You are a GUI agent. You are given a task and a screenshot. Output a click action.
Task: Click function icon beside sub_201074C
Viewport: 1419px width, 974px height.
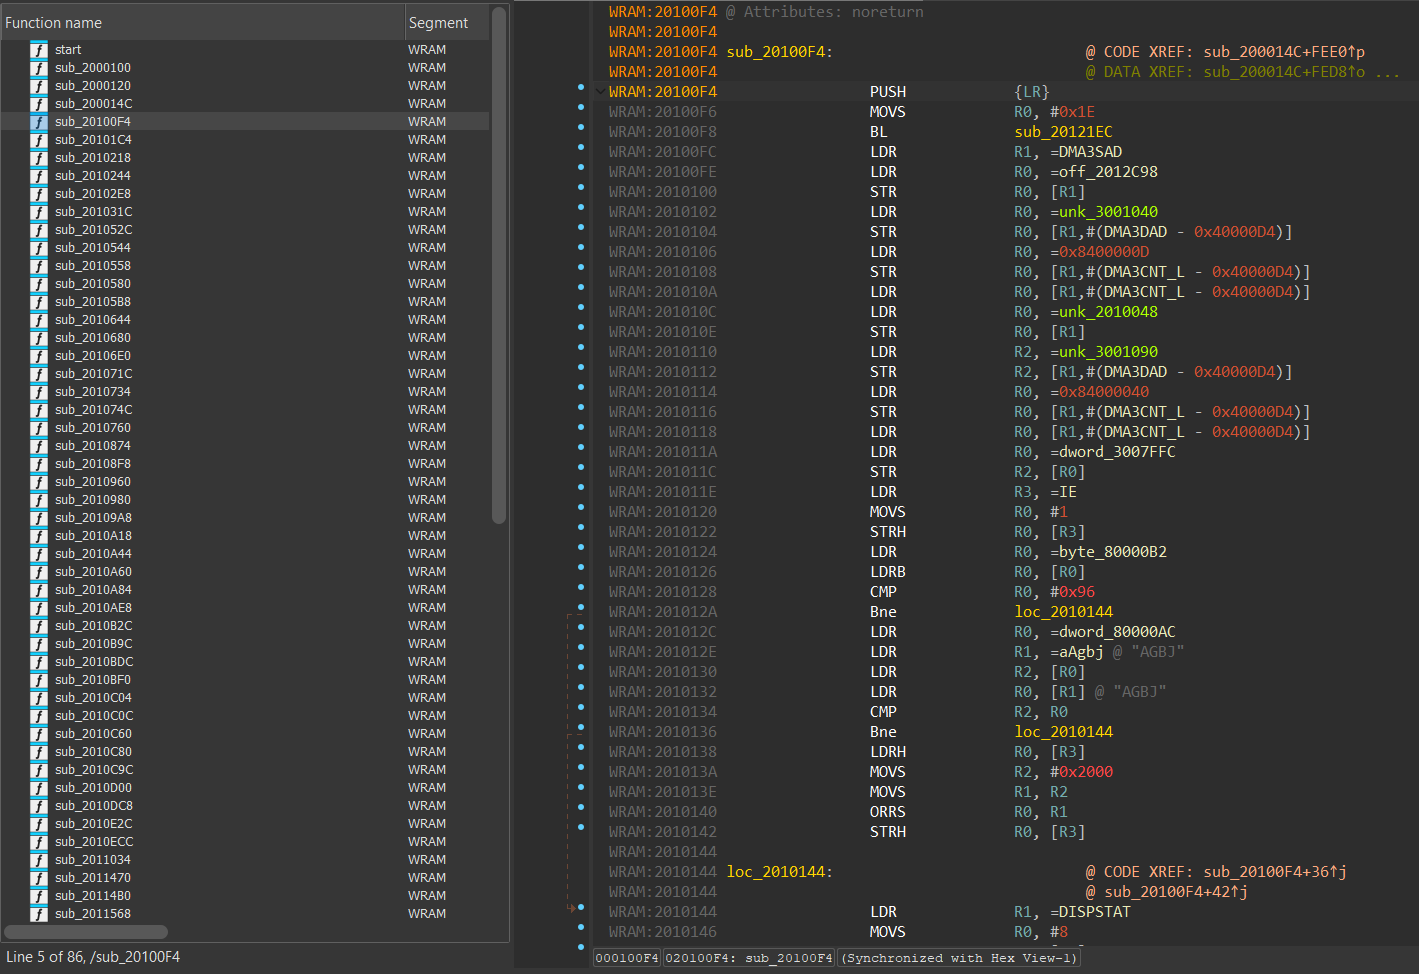39,410
